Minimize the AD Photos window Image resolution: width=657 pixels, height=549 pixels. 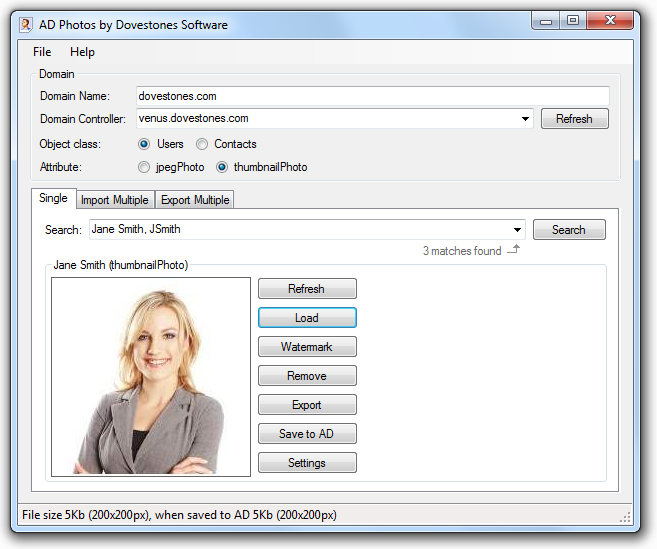click(545, 21)
